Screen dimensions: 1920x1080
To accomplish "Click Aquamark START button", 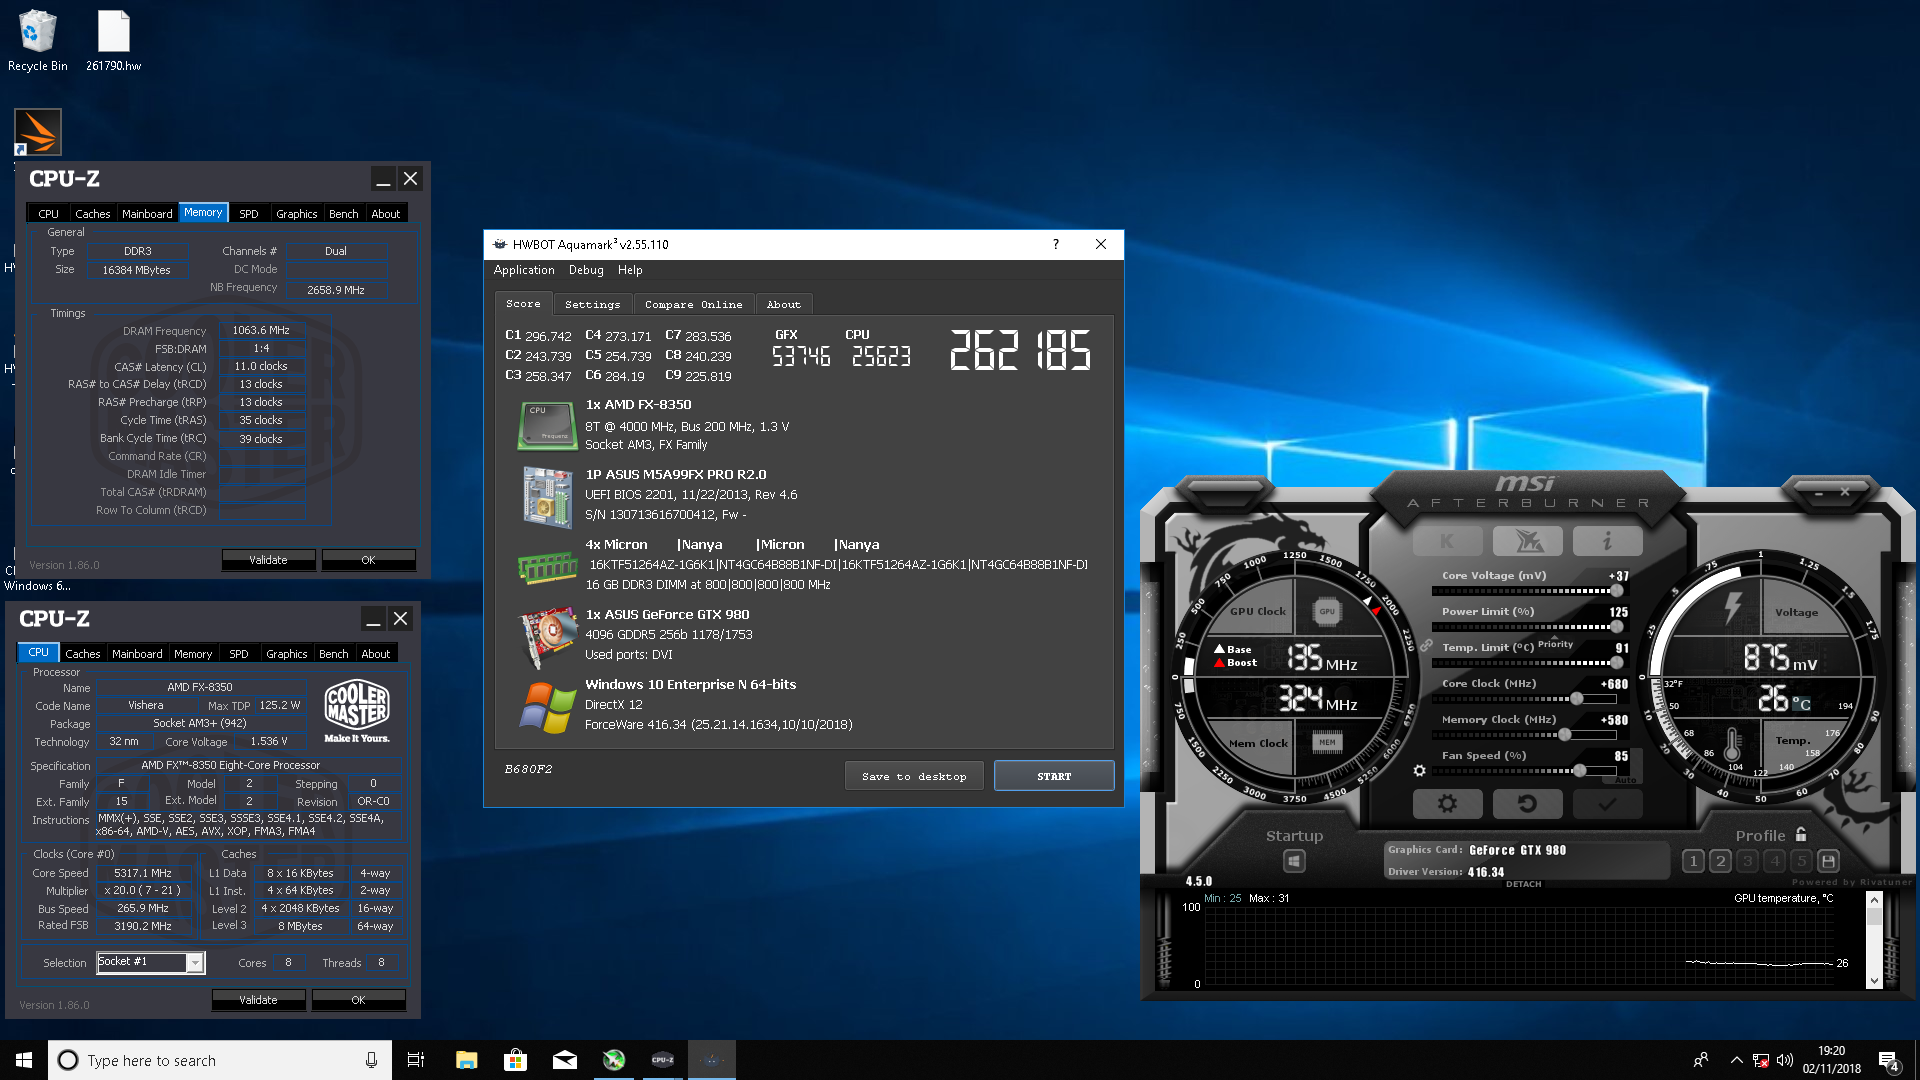I will click(1054, 776).
